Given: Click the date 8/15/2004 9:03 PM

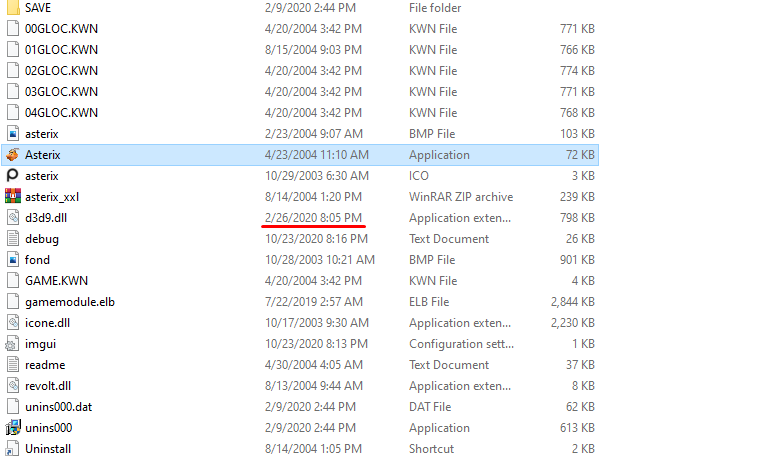Looking at the screenshot, I should (313, 50).
